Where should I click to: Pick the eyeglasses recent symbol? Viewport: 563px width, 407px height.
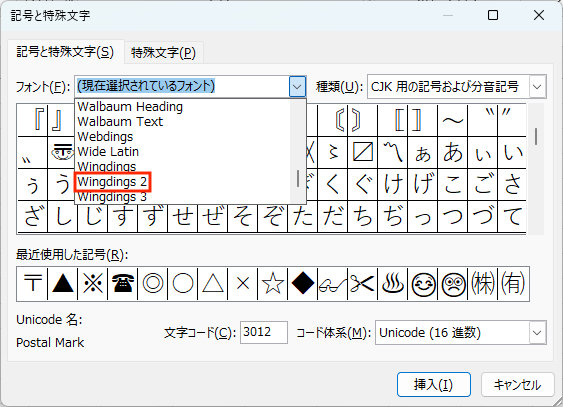pos(332,284)
